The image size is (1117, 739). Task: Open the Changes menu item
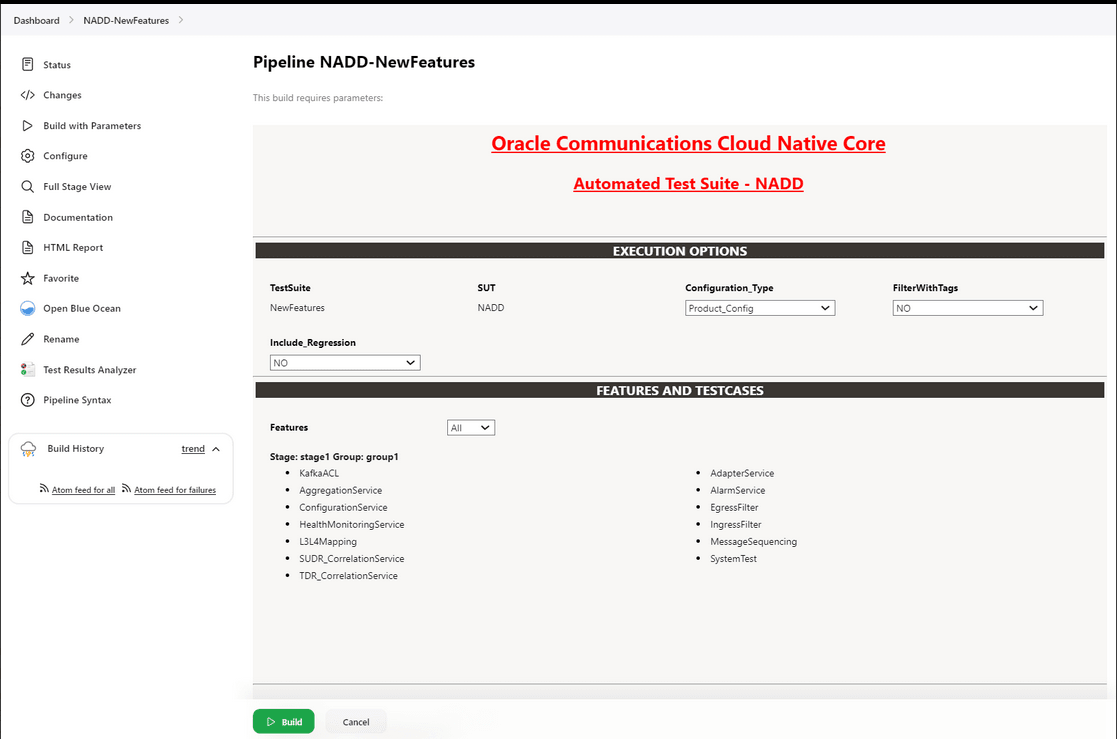pyautogui.click(x=62, y=95)
